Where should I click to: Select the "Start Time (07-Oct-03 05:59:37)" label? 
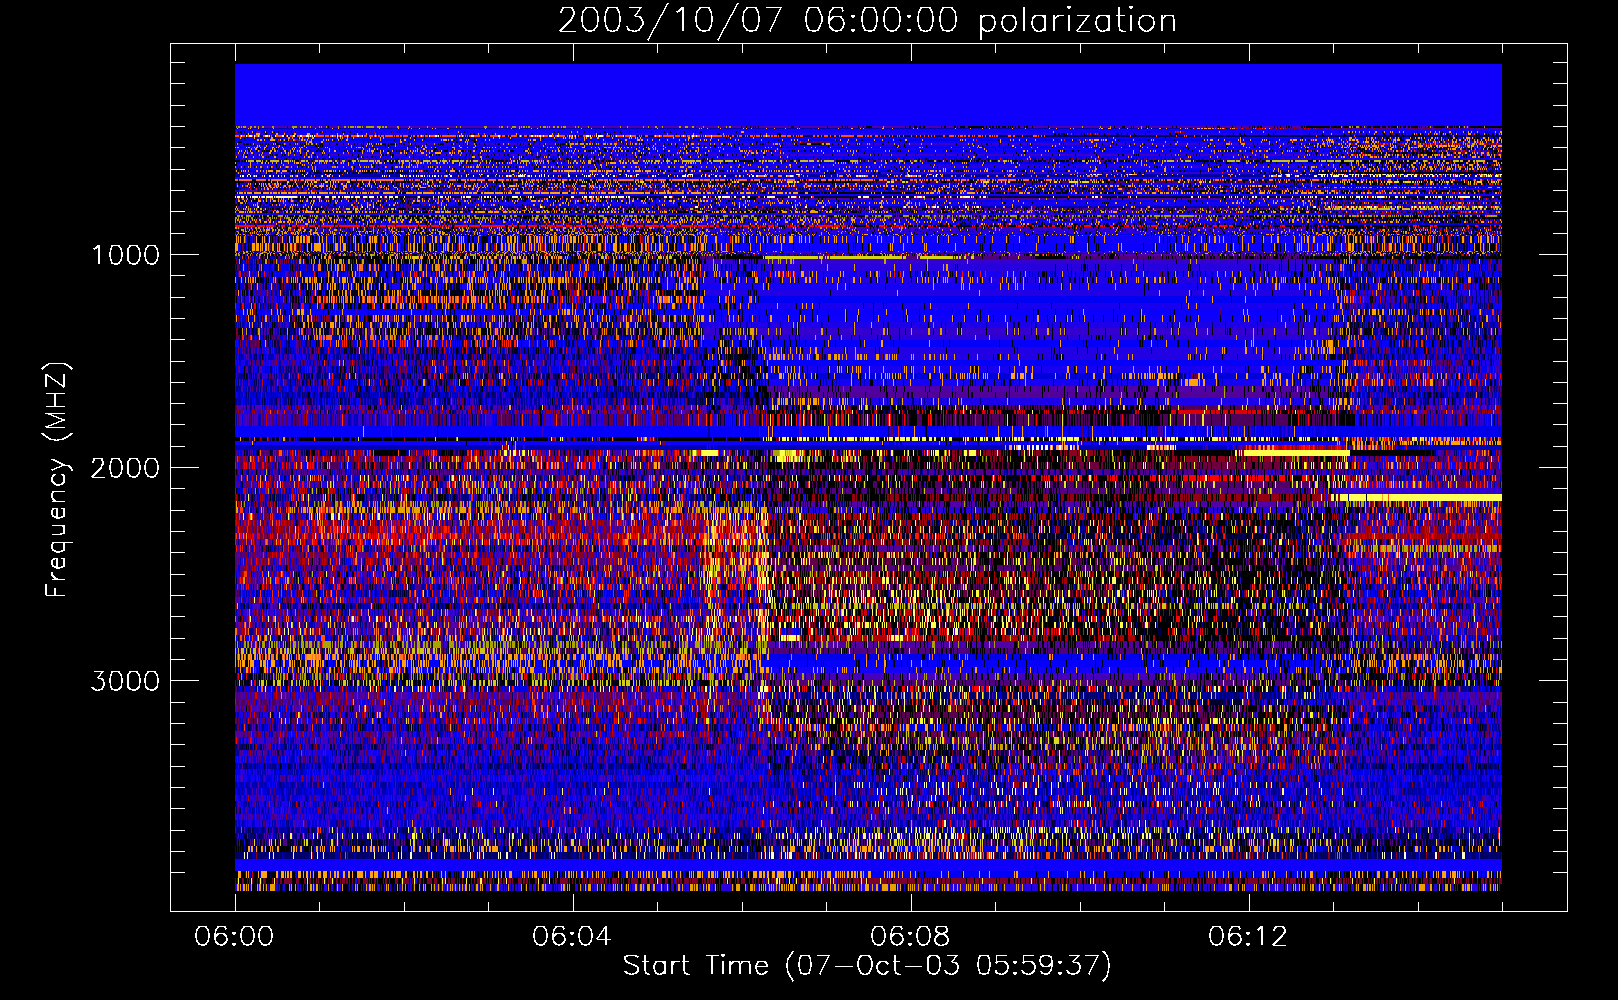pyautogui.click(x=867, y=966)
